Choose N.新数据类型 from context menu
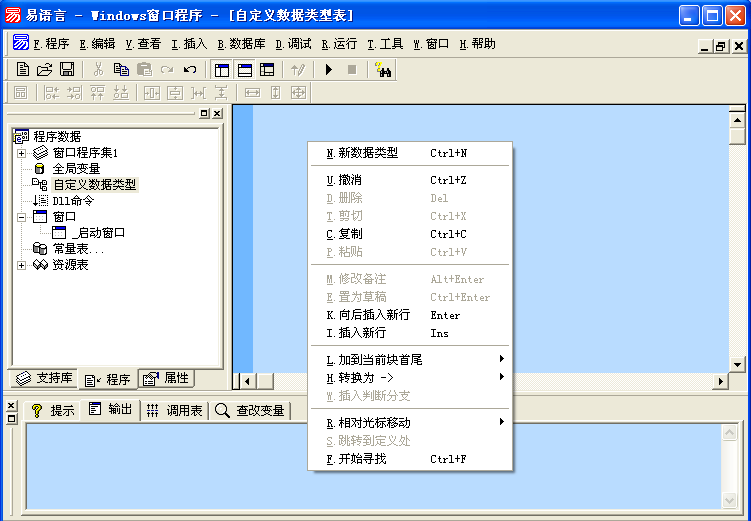Image resolution: width=751 pixels, height=521 pixels. click(x=411, y=153)
